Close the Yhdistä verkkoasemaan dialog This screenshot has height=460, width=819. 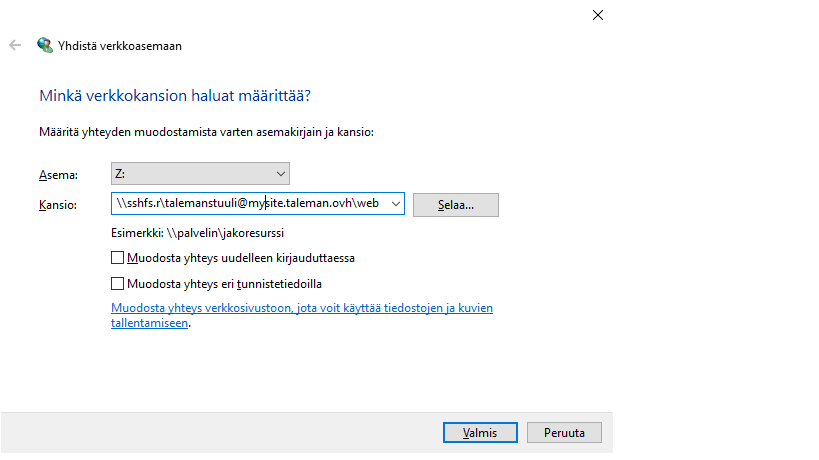click(598, 15)
